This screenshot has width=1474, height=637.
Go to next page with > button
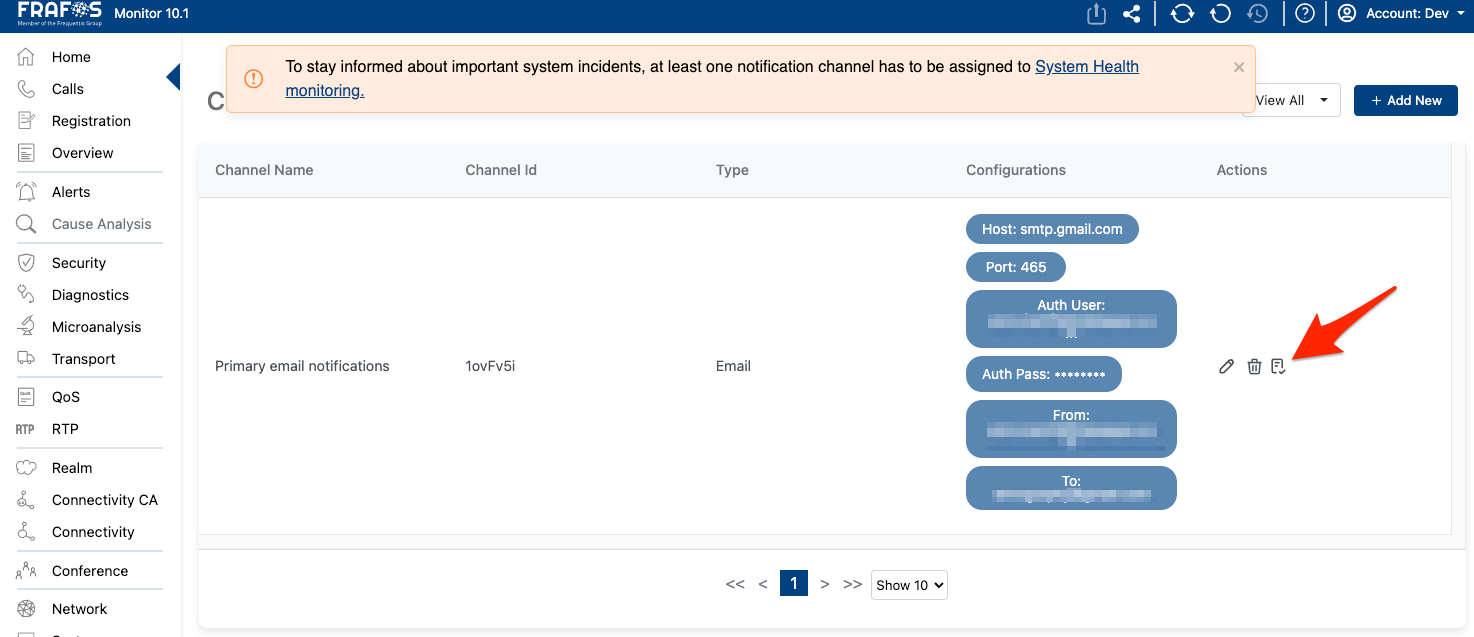coord(825,584)
